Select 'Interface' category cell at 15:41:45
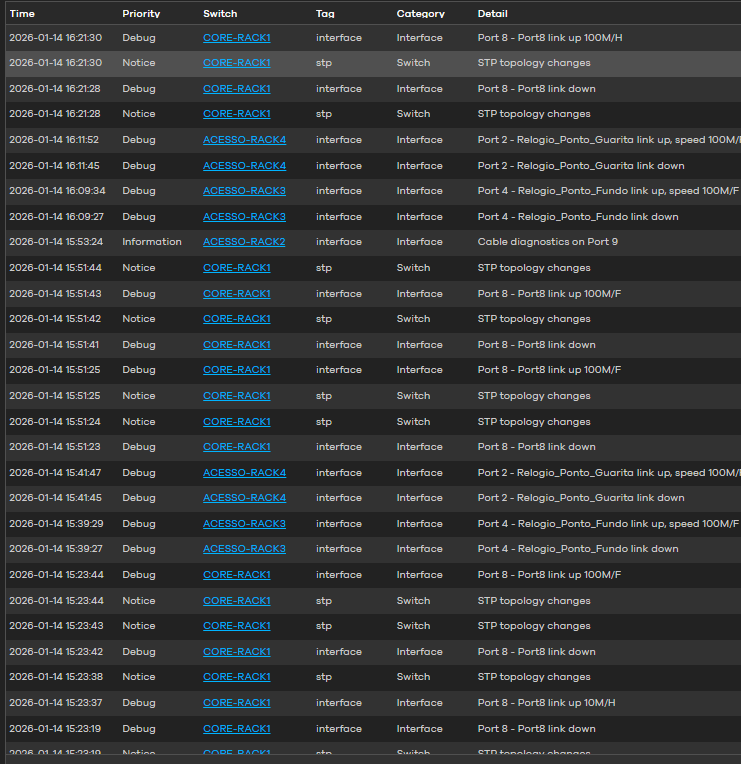The width and height of the screenshot is (741, 764). [x=419, y=497]
